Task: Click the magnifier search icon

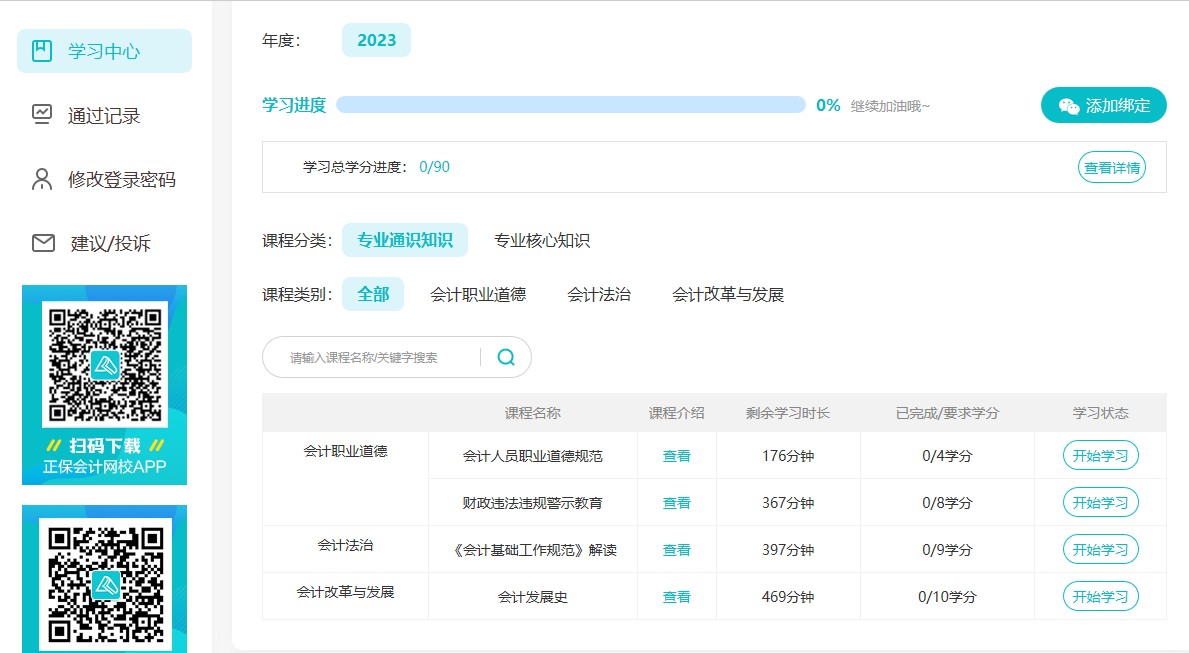Action: [506, 357]
